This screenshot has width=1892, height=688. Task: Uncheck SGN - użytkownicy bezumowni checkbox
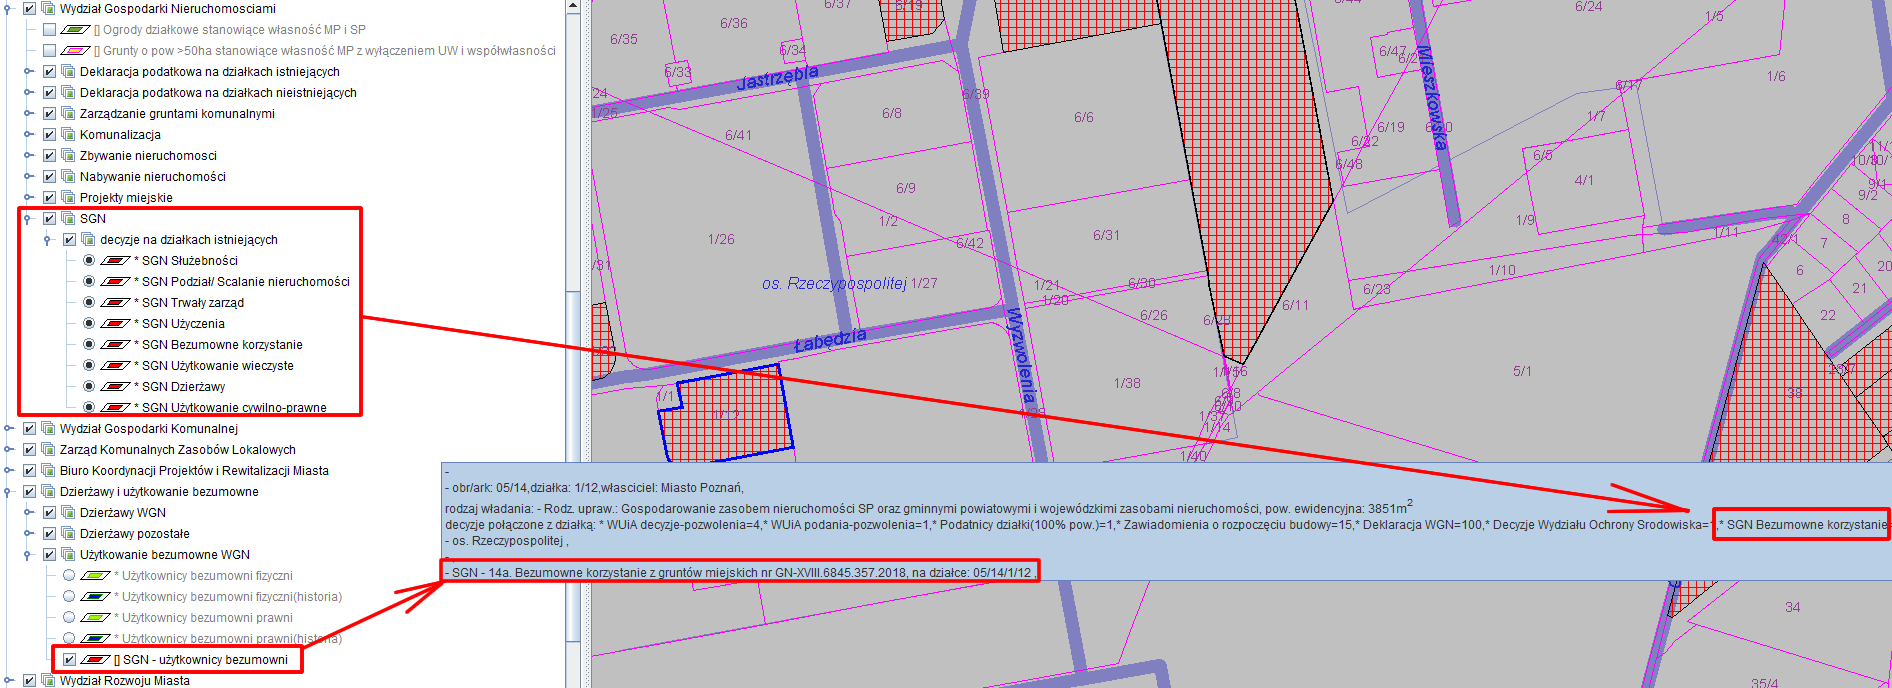pyautogui.click(x=69, y=660)
